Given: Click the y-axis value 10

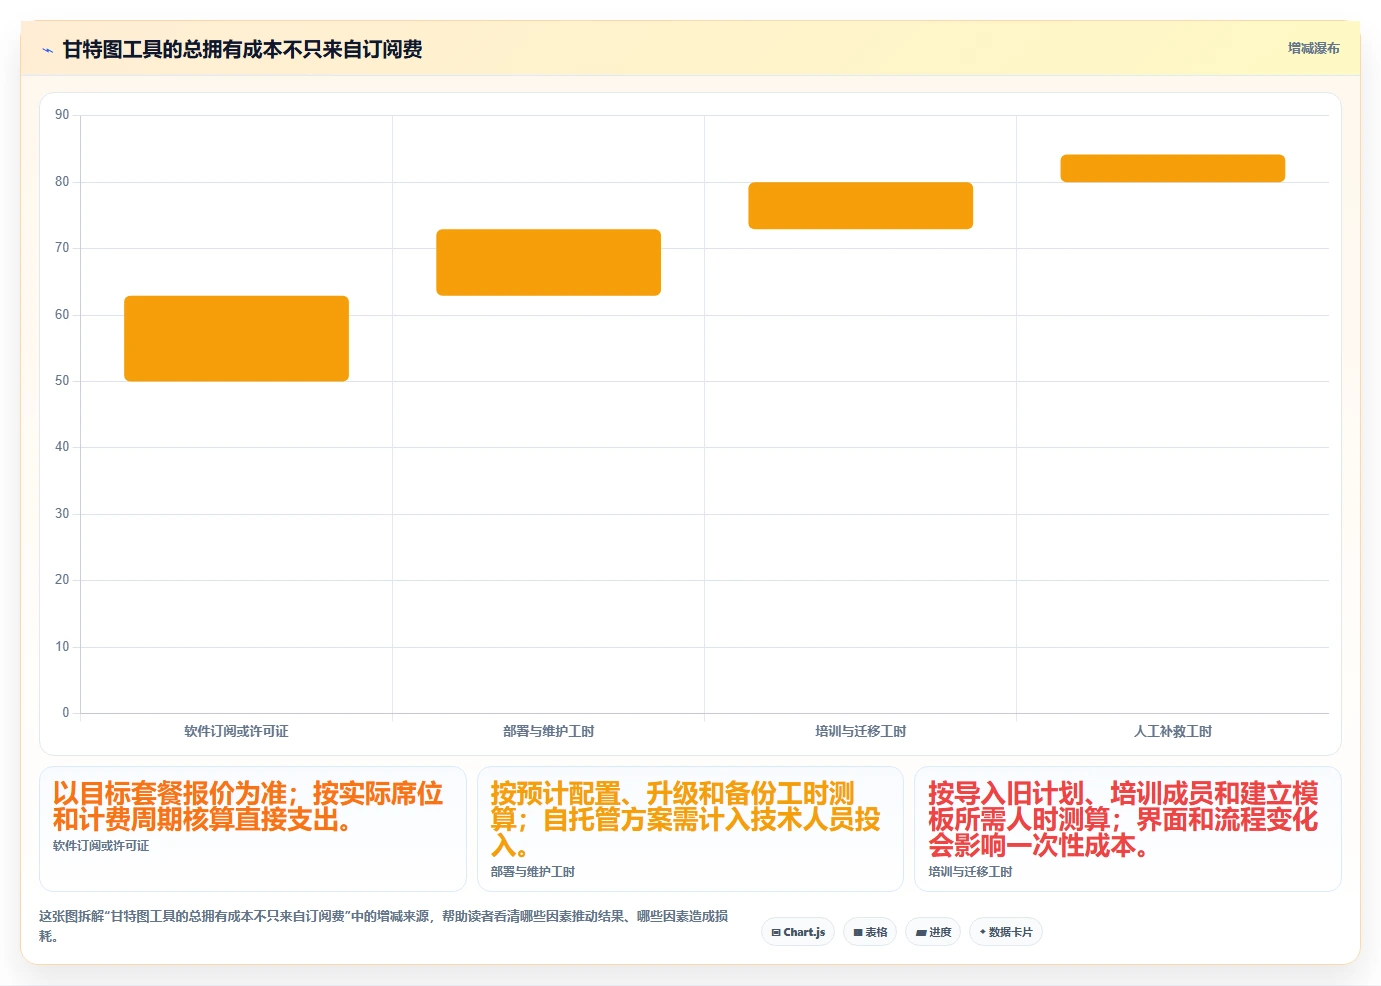Looking at the screenshot, I should 62,646.
